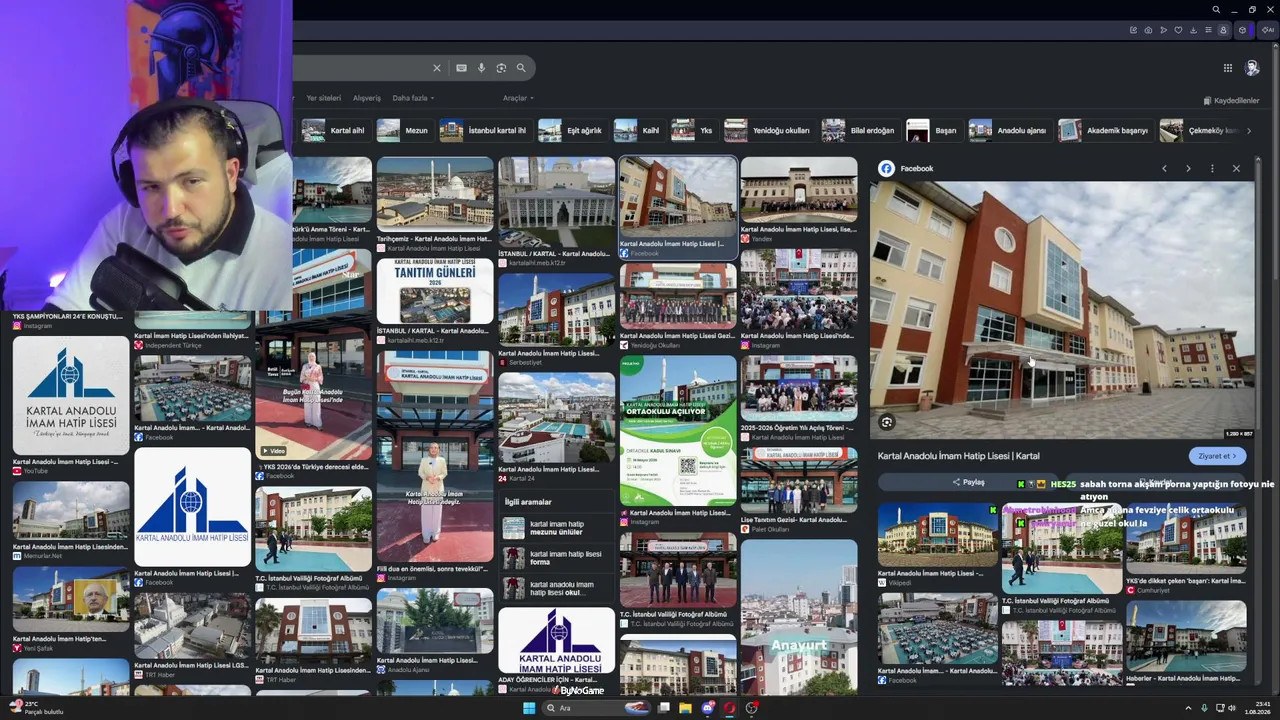Click the heart bookmark icon in browser toolbar
This screenshot has width=1280, height=720.
coord(1178,30)
